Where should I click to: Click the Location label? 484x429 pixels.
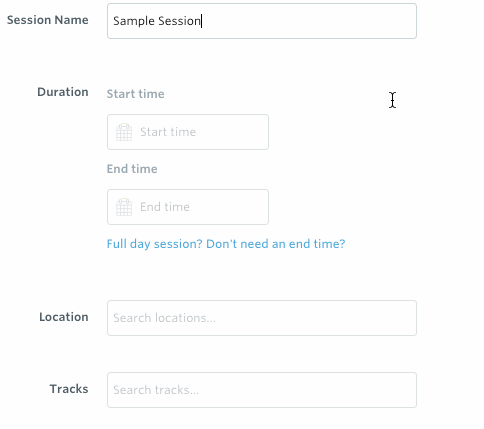64,317
